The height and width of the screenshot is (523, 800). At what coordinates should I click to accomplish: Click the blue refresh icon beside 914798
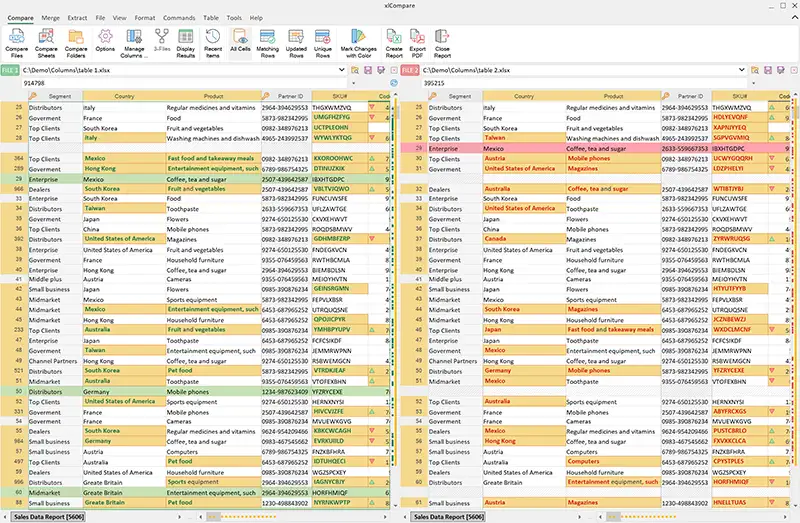coord(394,83)
